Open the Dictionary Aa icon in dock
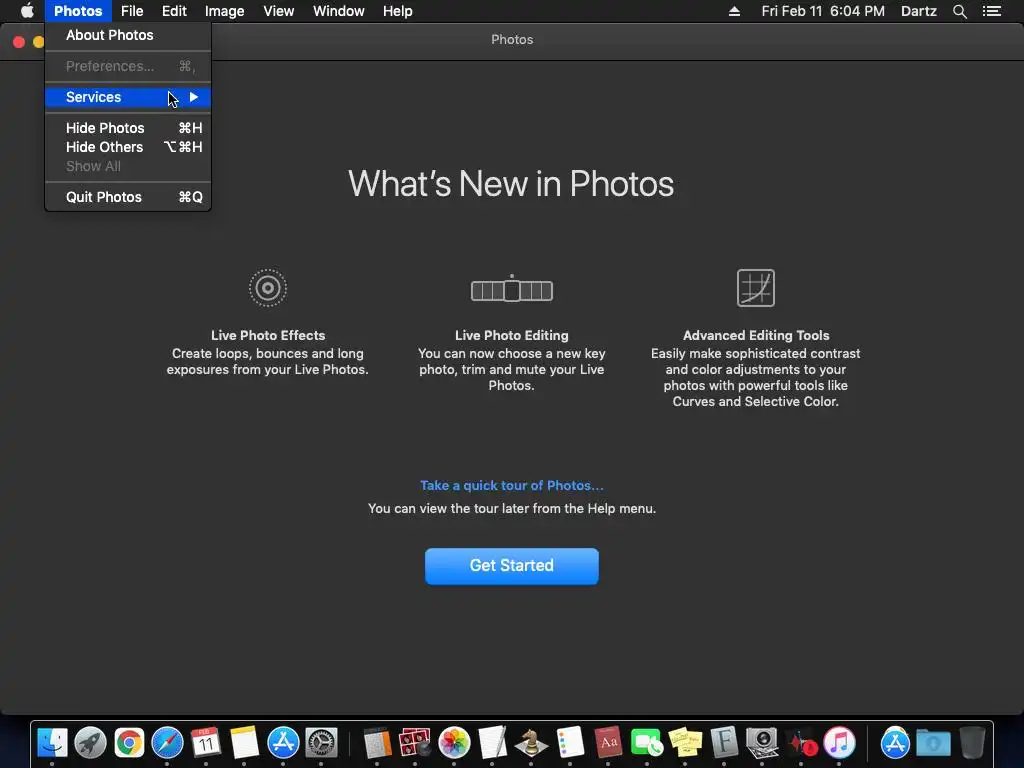Screen dimensions: 1024x768 coord(608,743)
